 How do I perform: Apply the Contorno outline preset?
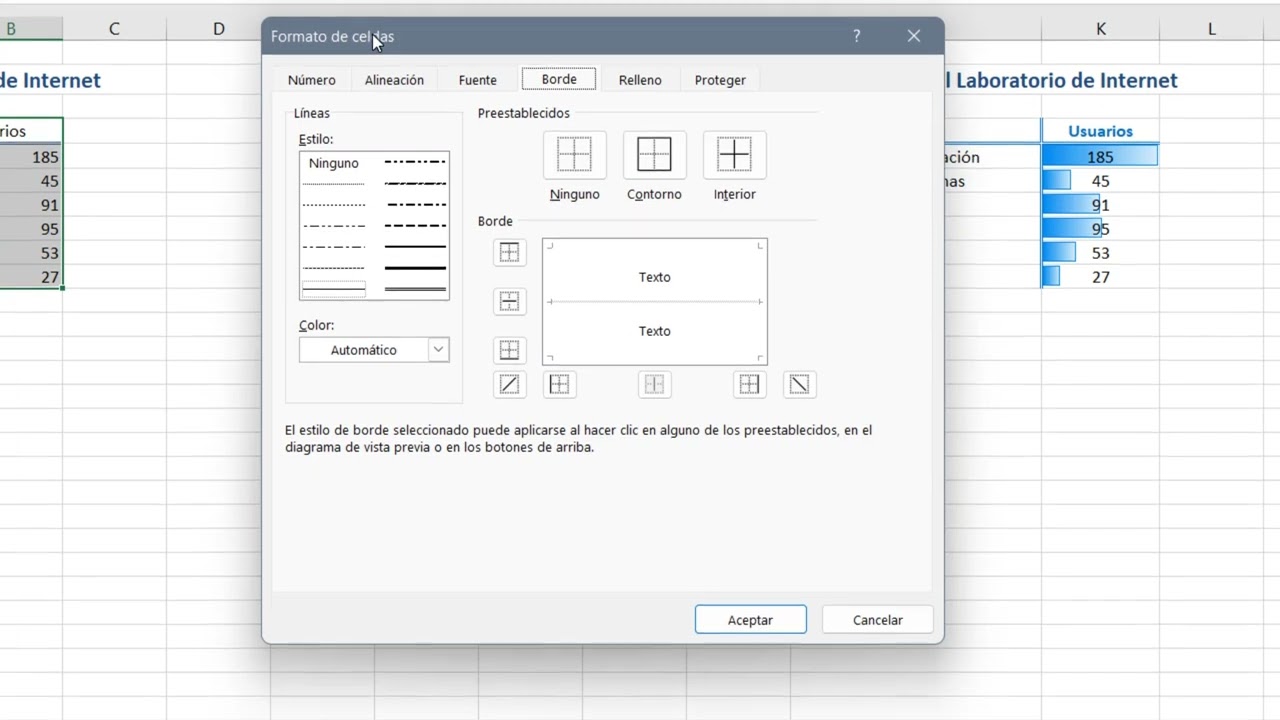tap(654, 155)
